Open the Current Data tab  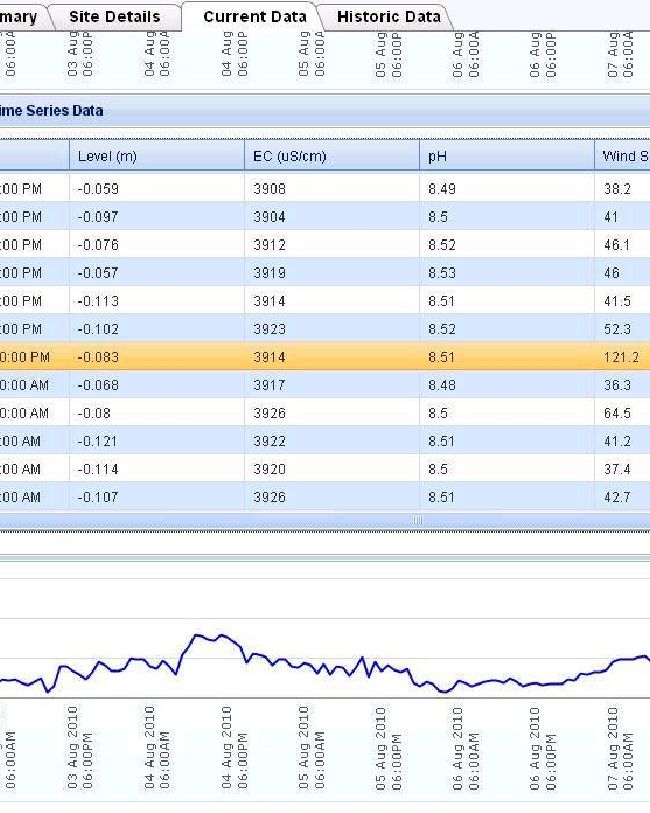click(255, 17)
